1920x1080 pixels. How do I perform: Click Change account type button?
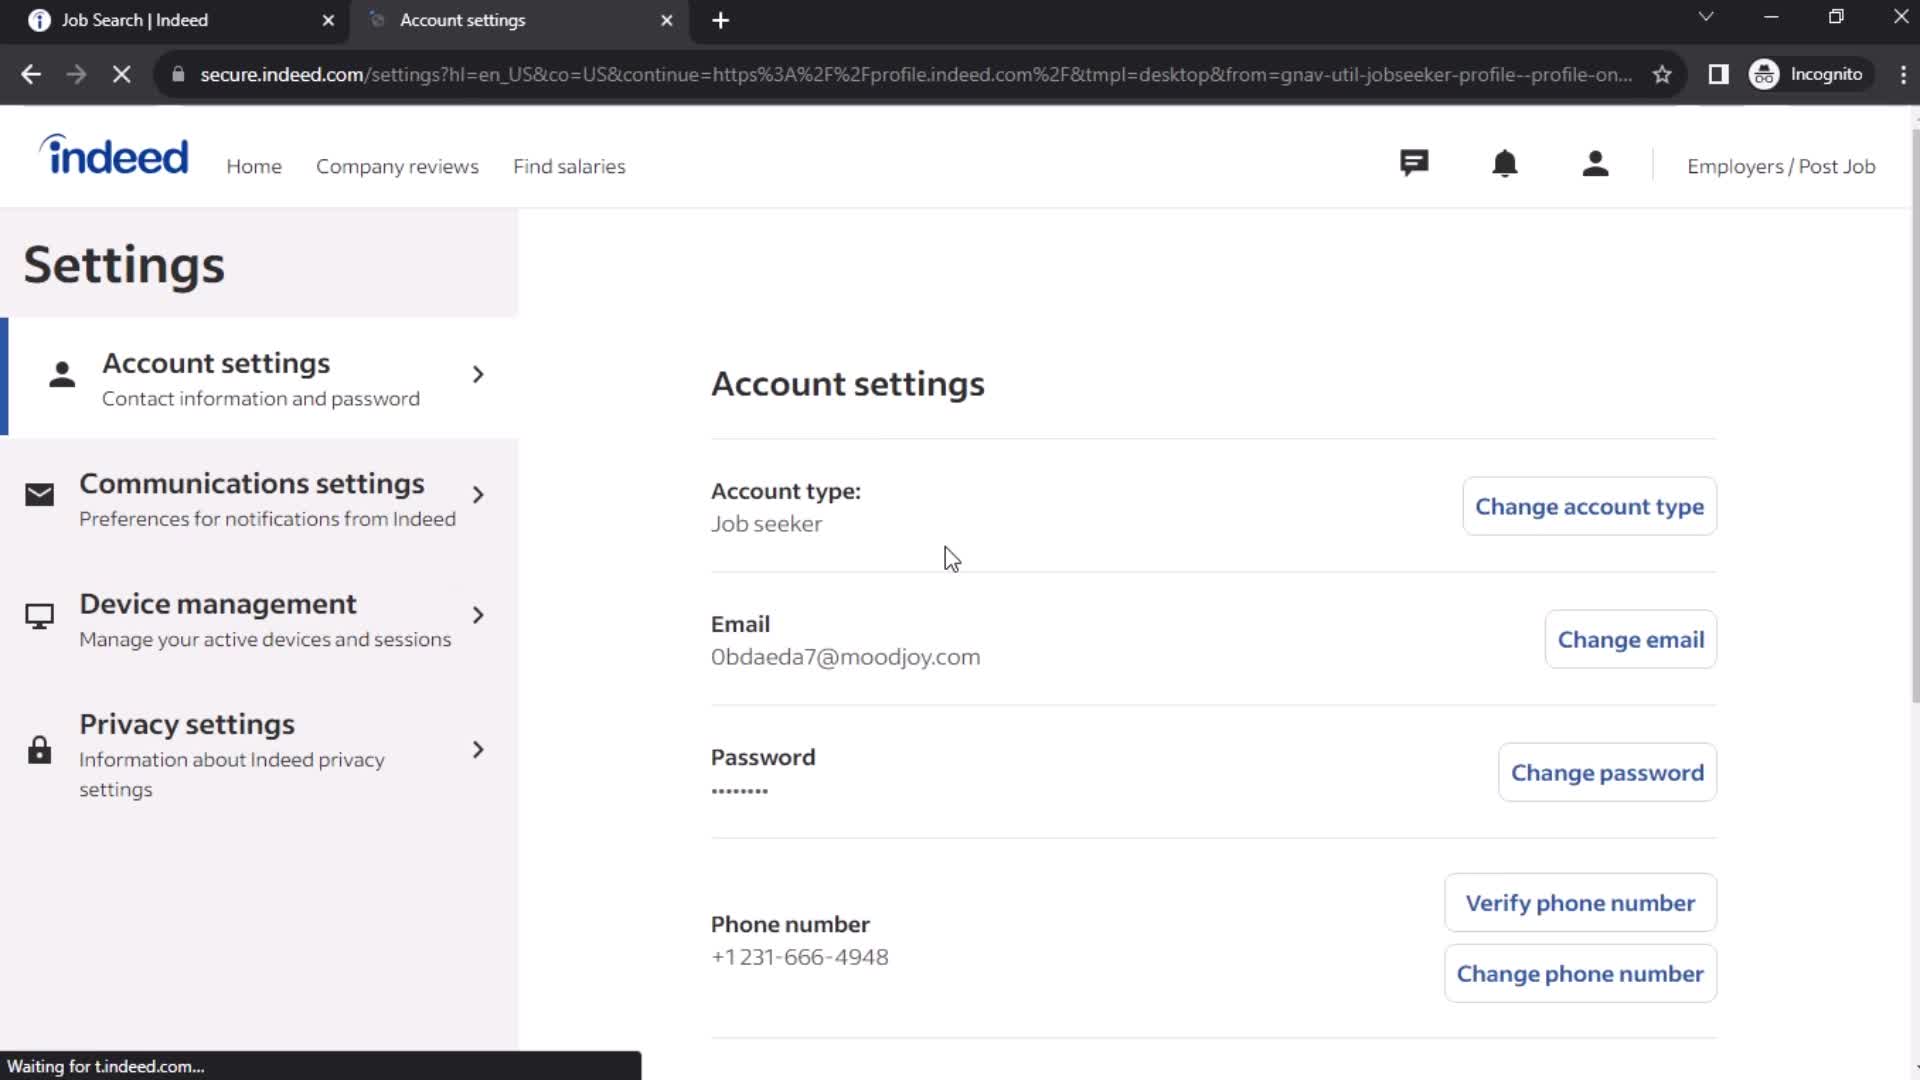1589,507
